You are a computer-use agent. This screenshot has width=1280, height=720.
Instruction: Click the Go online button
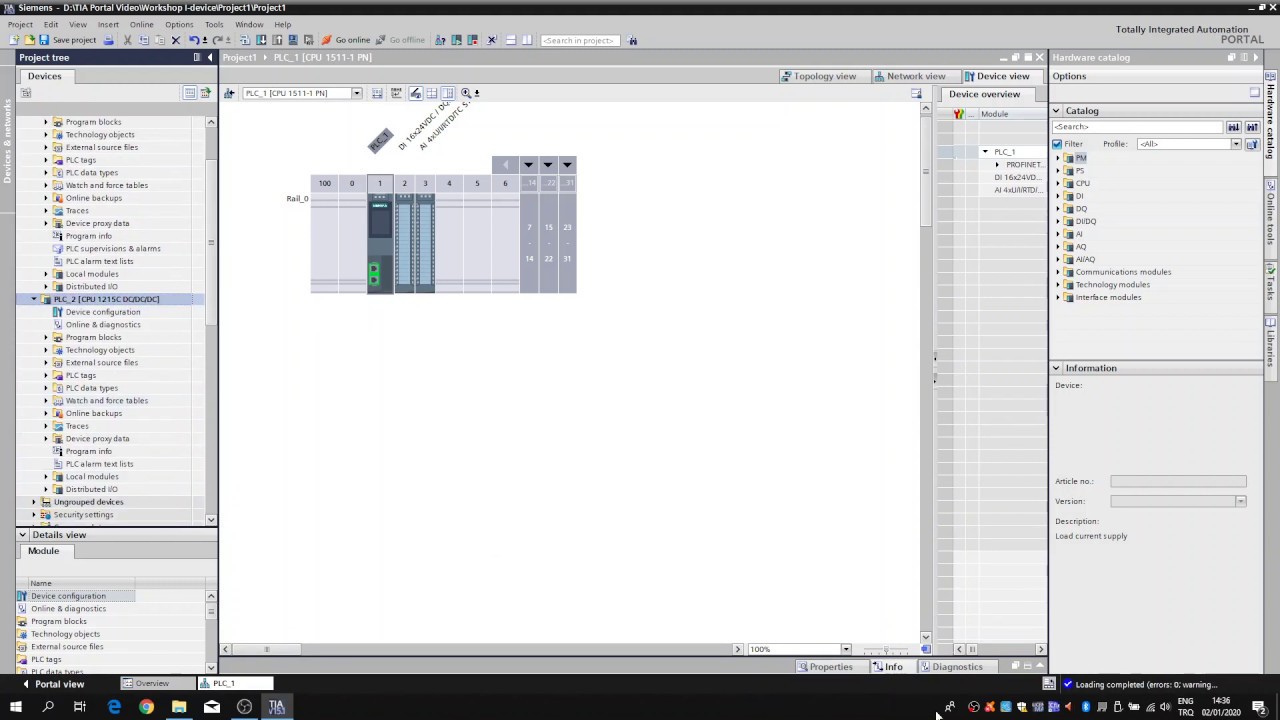(x=346, y=40)
